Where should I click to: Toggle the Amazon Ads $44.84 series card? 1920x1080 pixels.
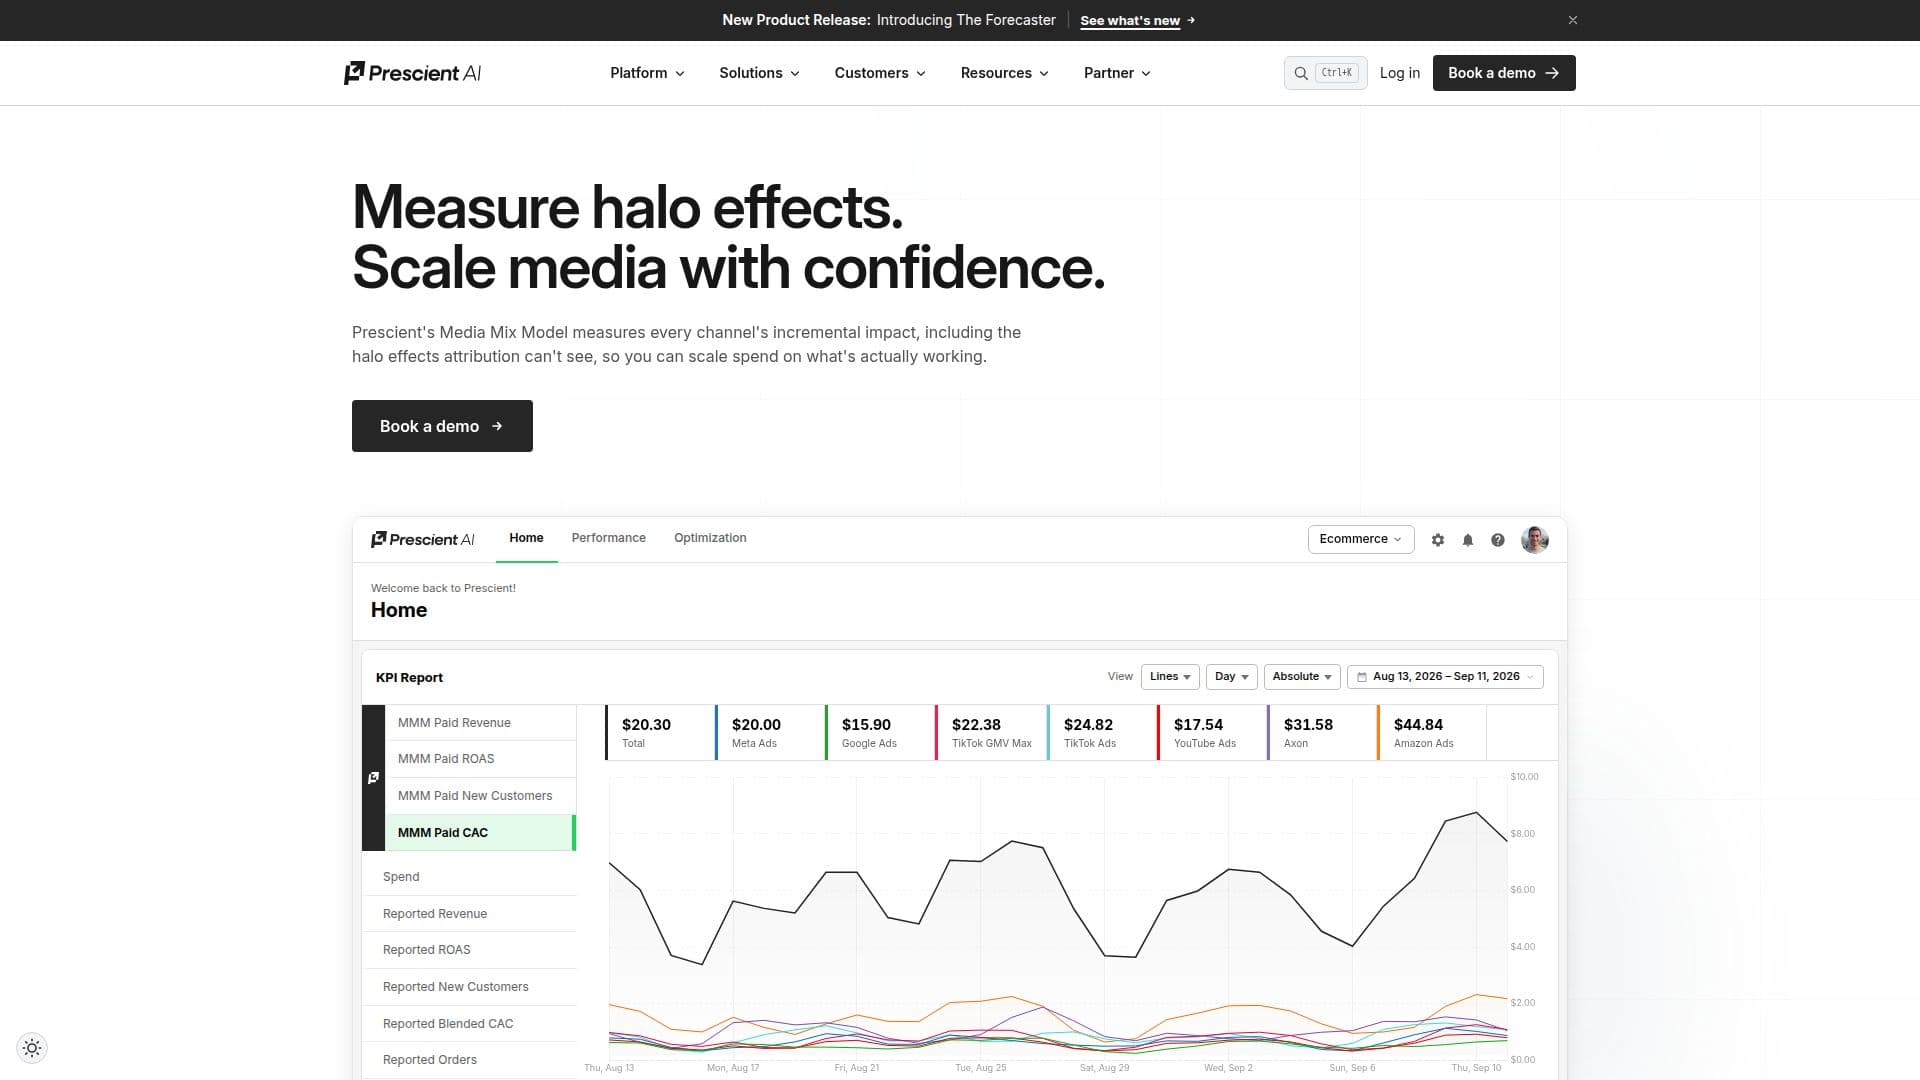(x=1432, y=732)
